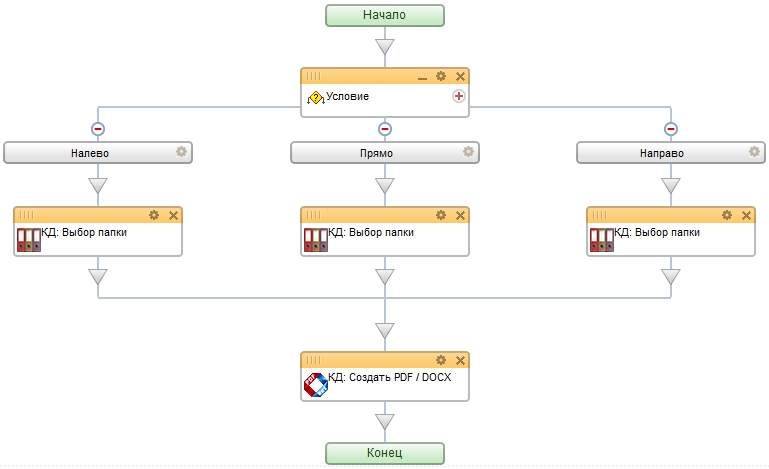Open gear settings on Направо branch
769x469 pixels.
(754, 152)
